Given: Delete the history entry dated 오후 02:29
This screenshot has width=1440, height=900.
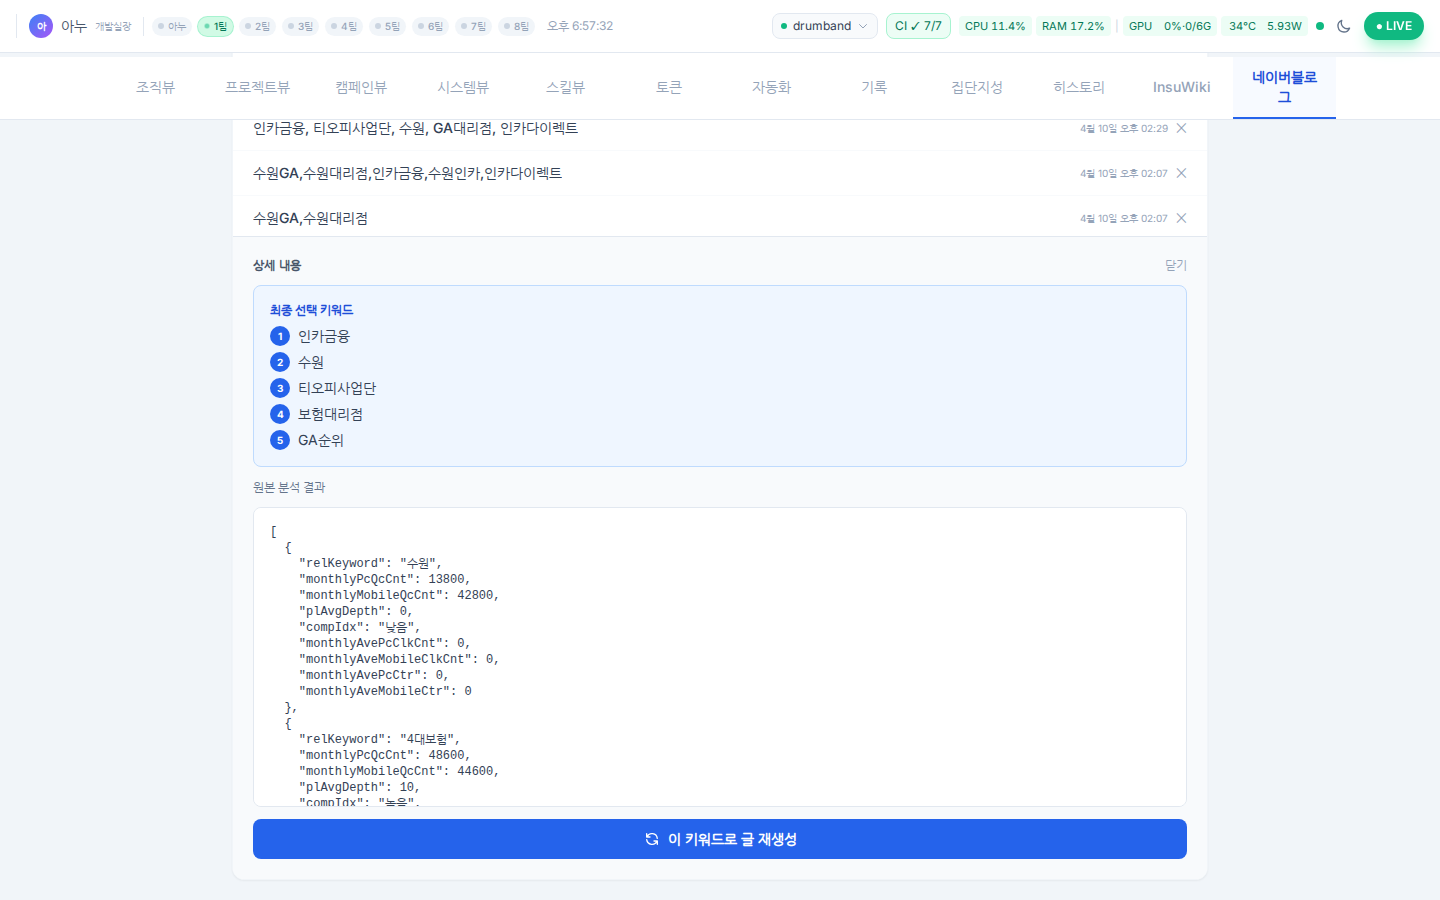Looking at the screenshot, I should 1181,128.
